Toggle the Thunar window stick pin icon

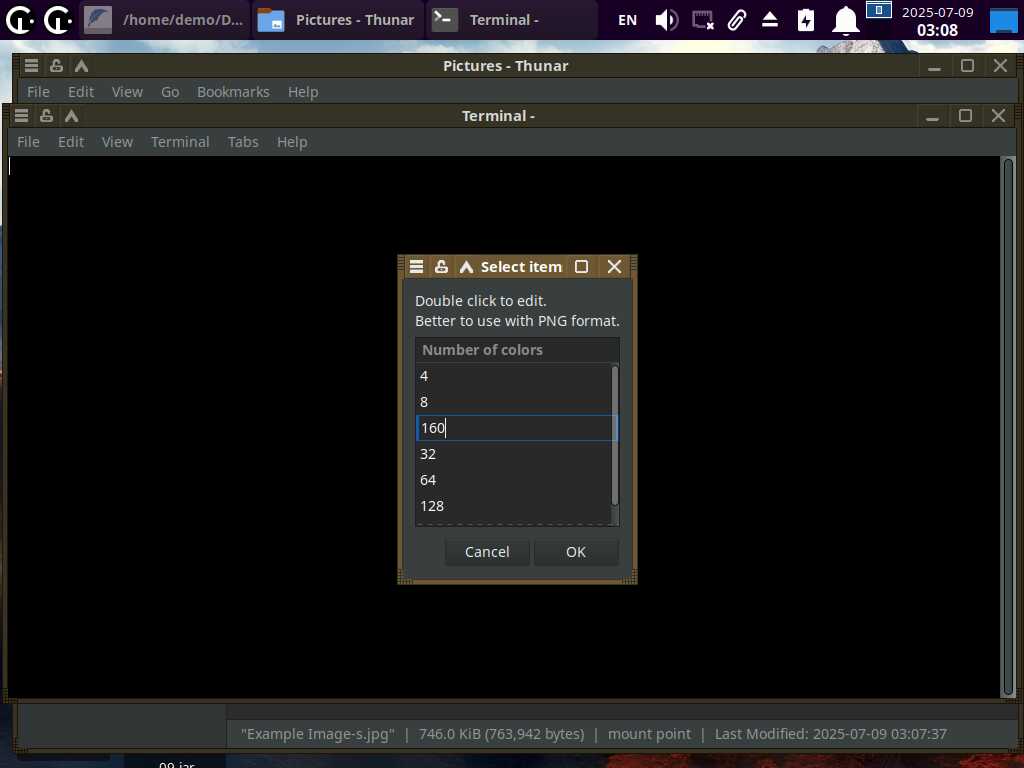56,65
